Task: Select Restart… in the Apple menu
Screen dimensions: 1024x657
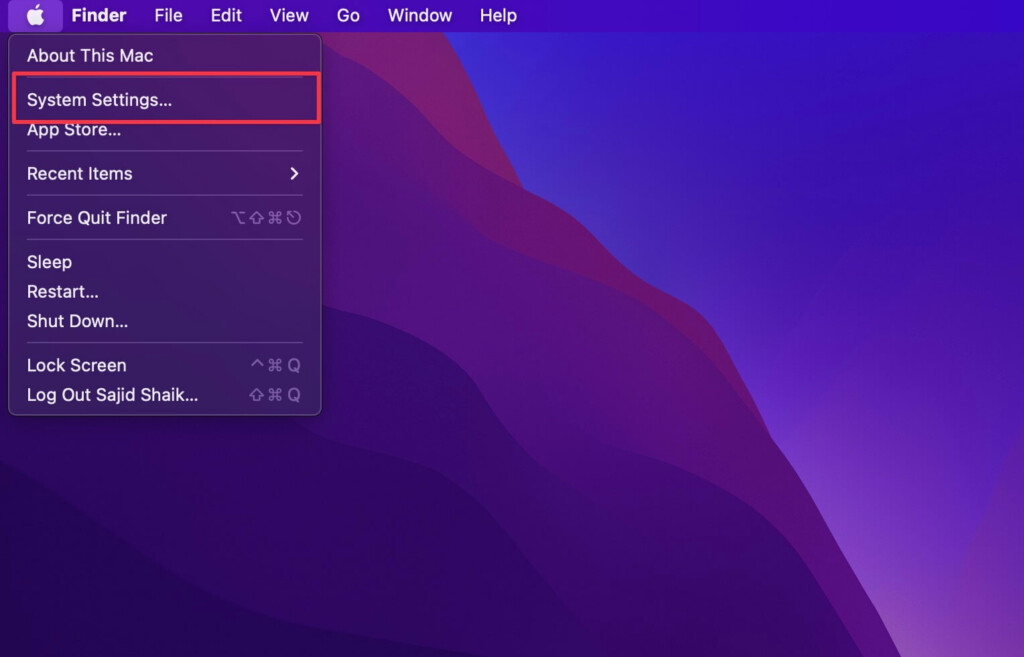Action: [x=165, y=291]
